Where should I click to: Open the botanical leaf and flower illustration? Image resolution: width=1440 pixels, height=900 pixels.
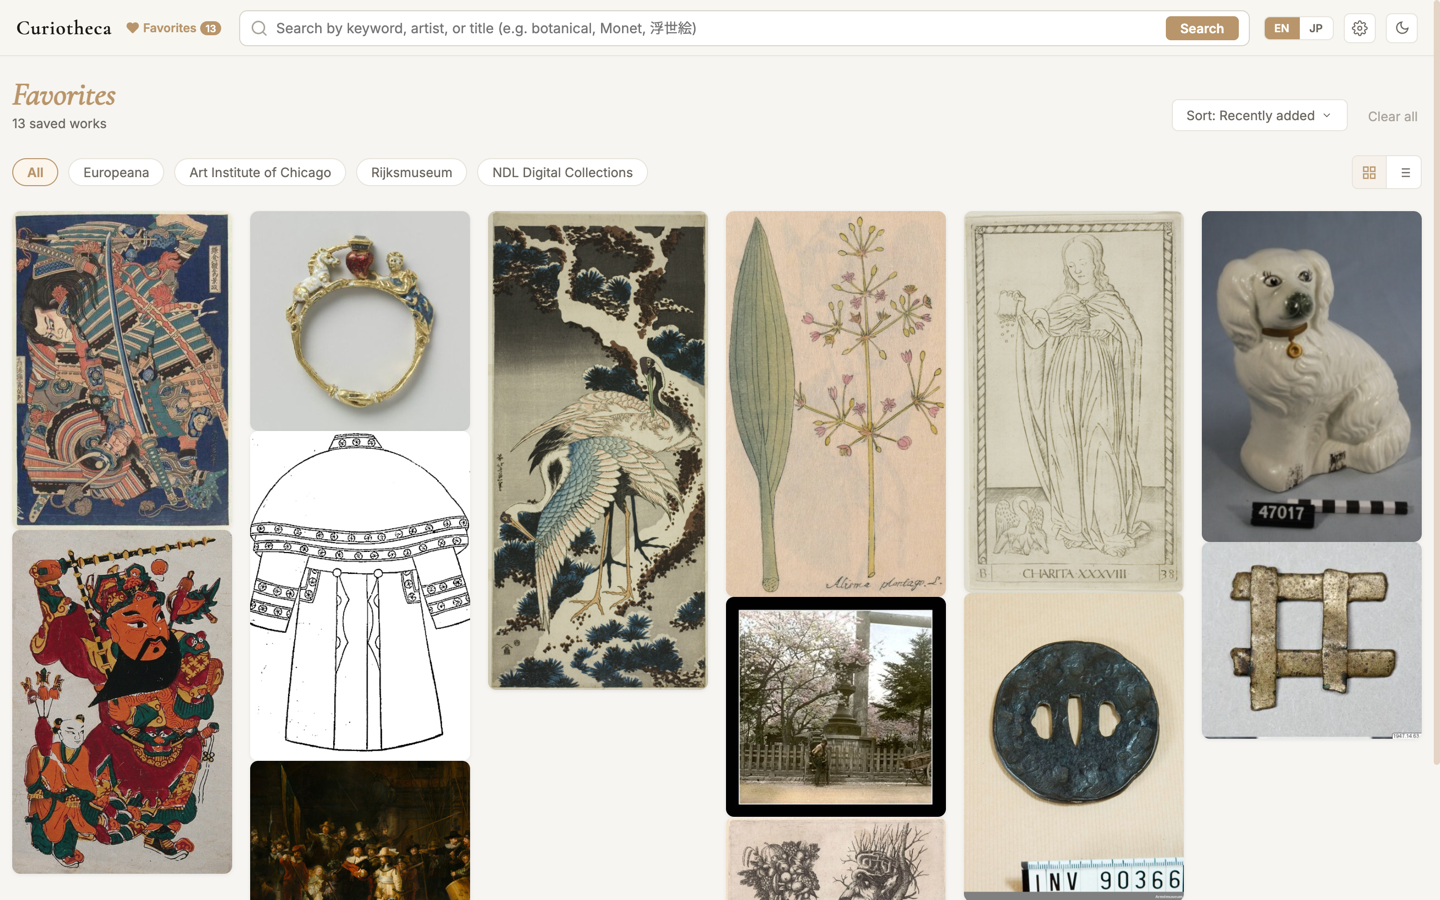(x=836, y=403)
